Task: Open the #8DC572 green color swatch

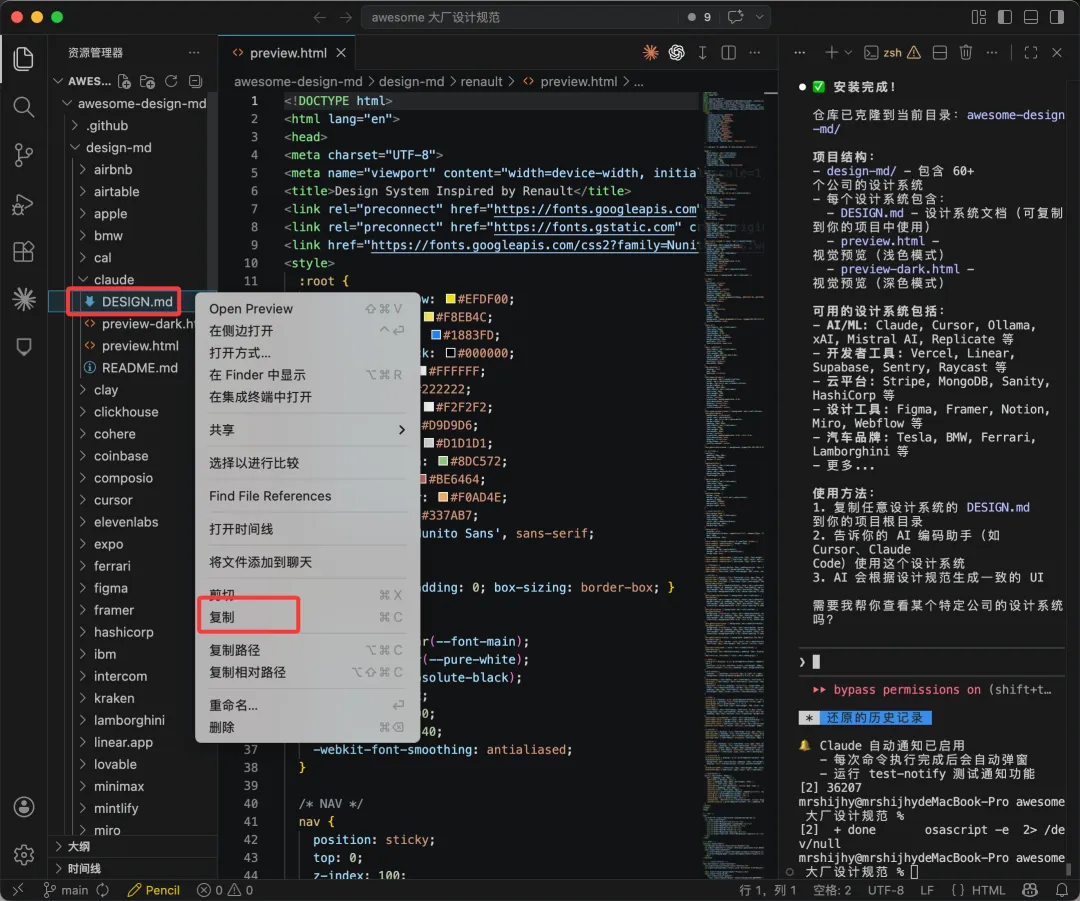Action: coord(443,461)
